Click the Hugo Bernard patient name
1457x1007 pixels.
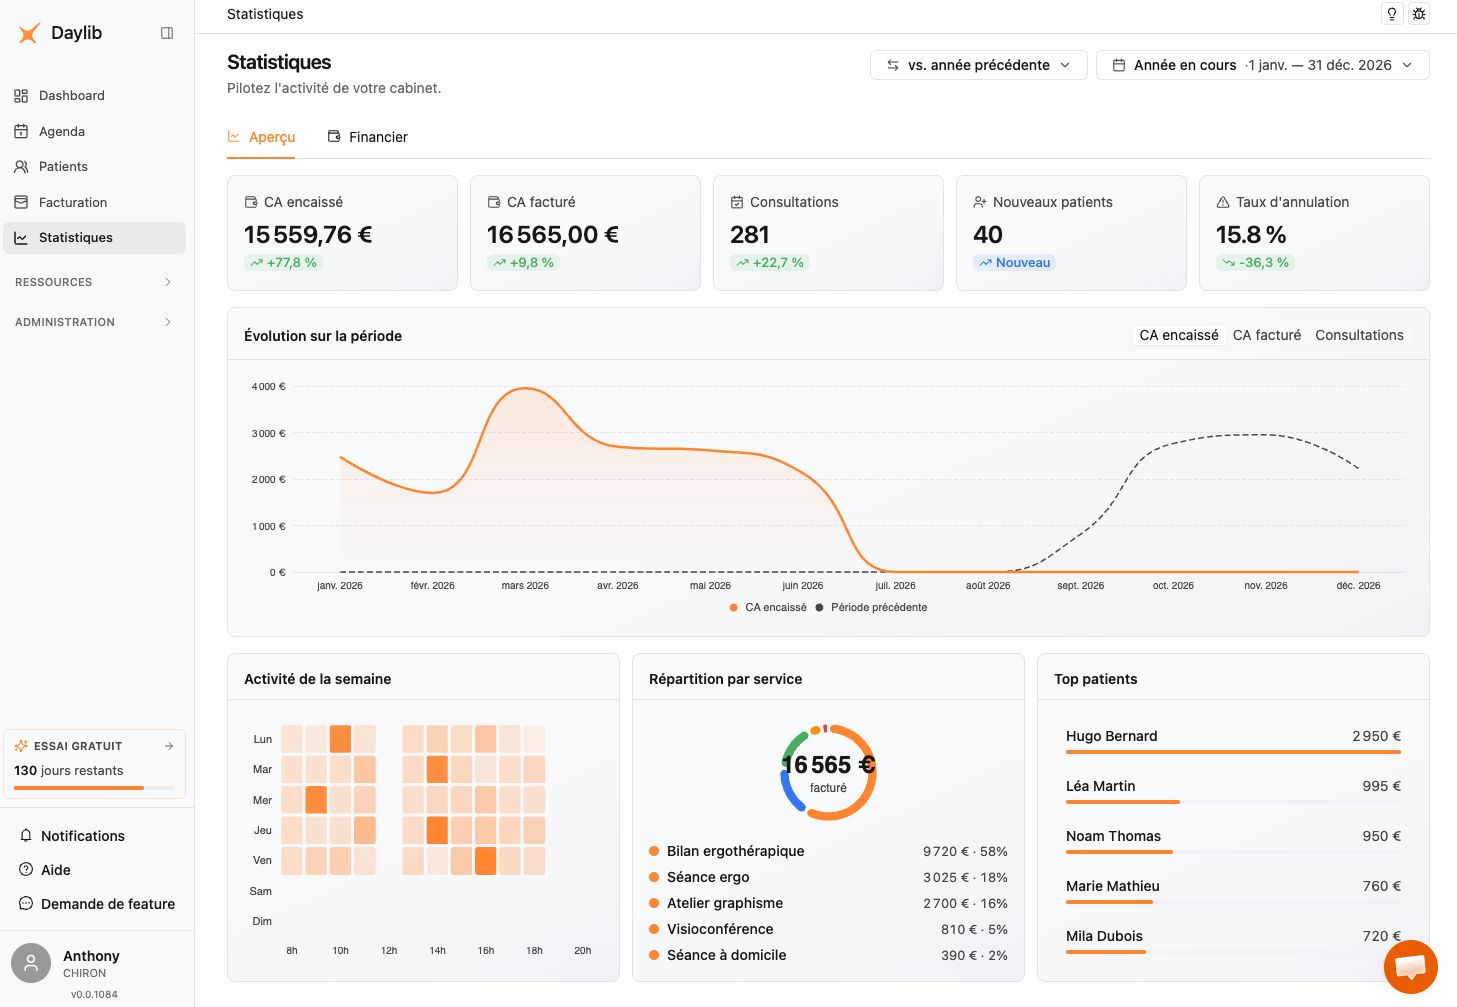click(x=1111, y=736)
